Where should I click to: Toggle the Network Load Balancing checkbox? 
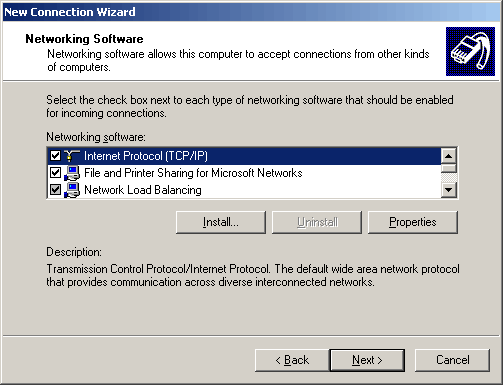pyautogui.click(x=55, y=190)
